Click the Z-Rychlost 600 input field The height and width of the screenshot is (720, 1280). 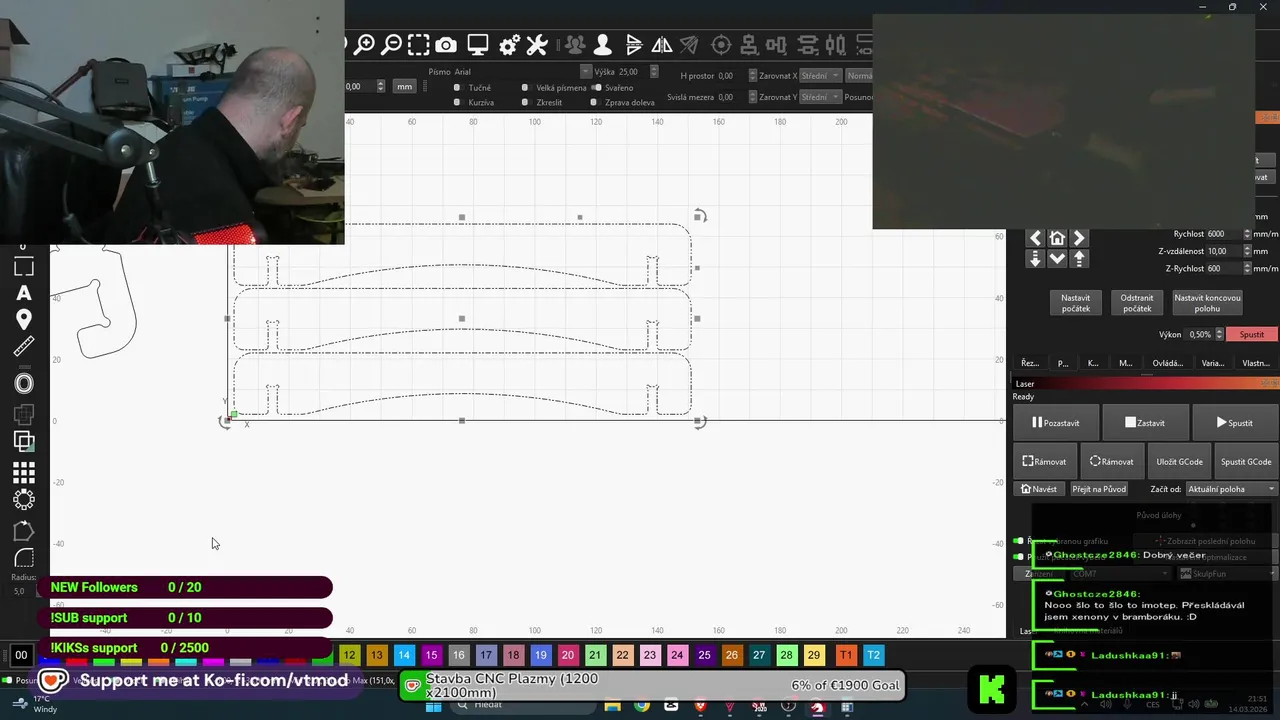point(1222,268)
